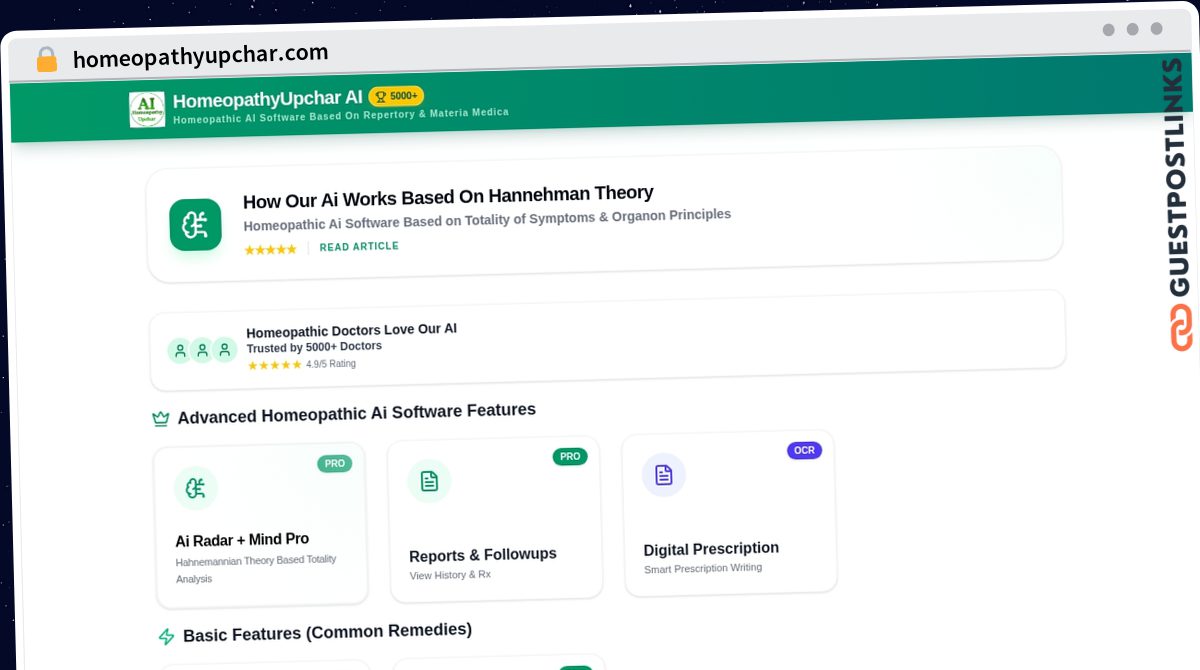The height and width of the screenshot is (670, 1200).
Task: Click the PRO badge on Reports card
Action: [570, 456]
